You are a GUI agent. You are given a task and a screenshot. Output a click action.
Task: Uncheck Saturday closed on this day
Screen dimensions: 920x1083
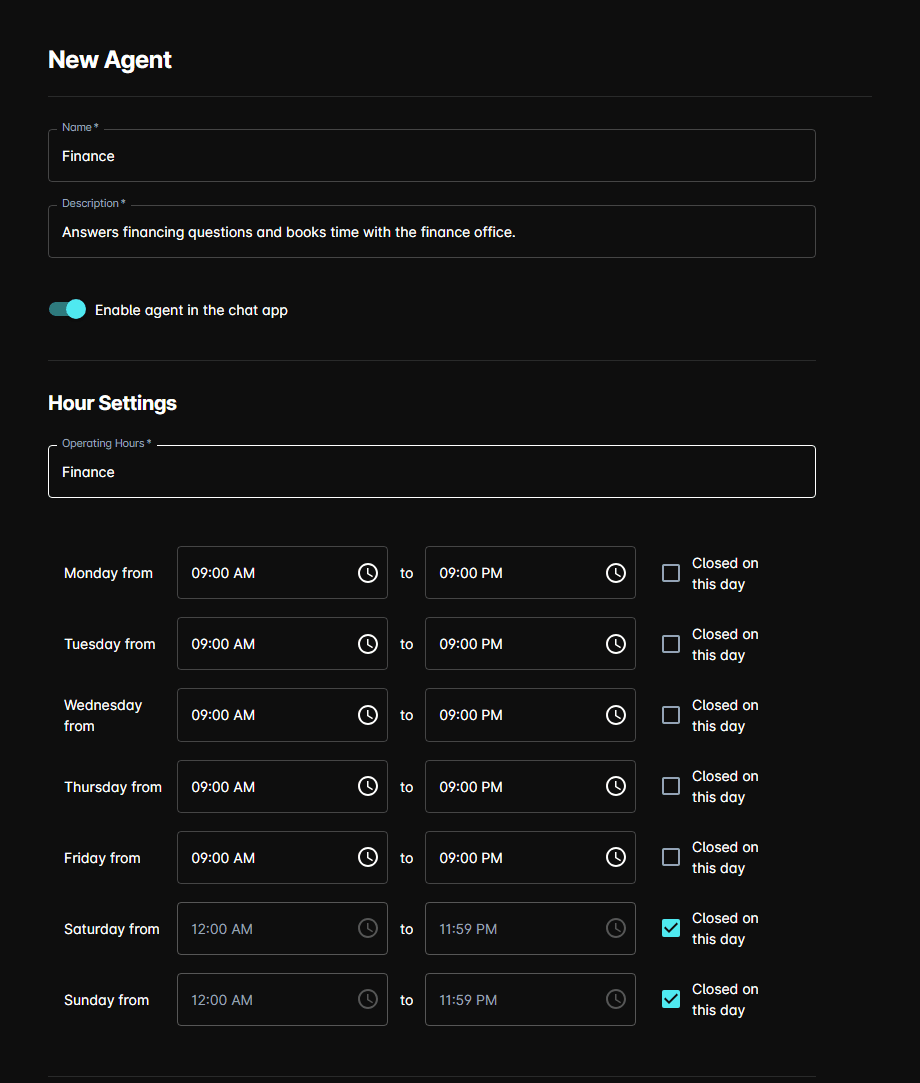tap(671, 928)
